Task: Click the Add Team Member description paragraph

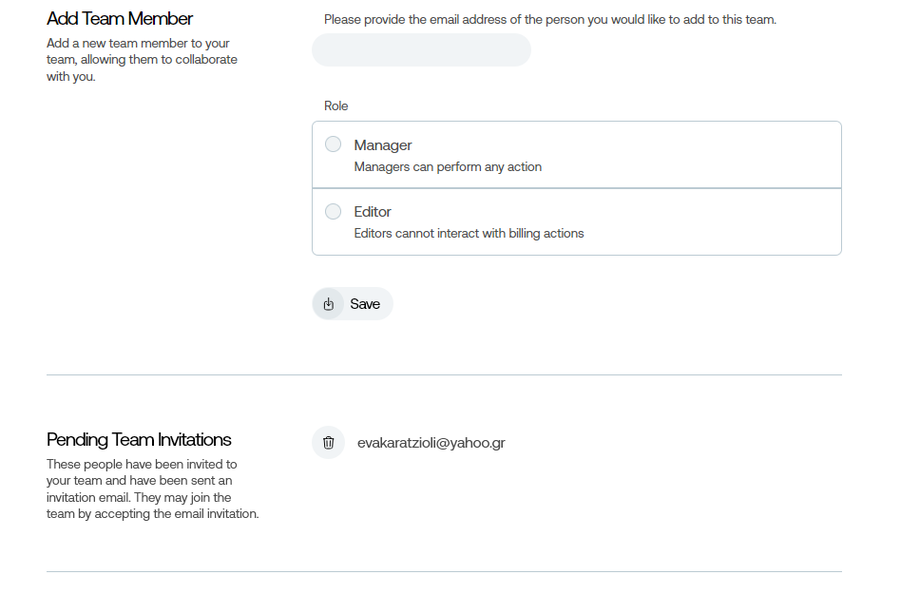Action: tap(142, 60)
